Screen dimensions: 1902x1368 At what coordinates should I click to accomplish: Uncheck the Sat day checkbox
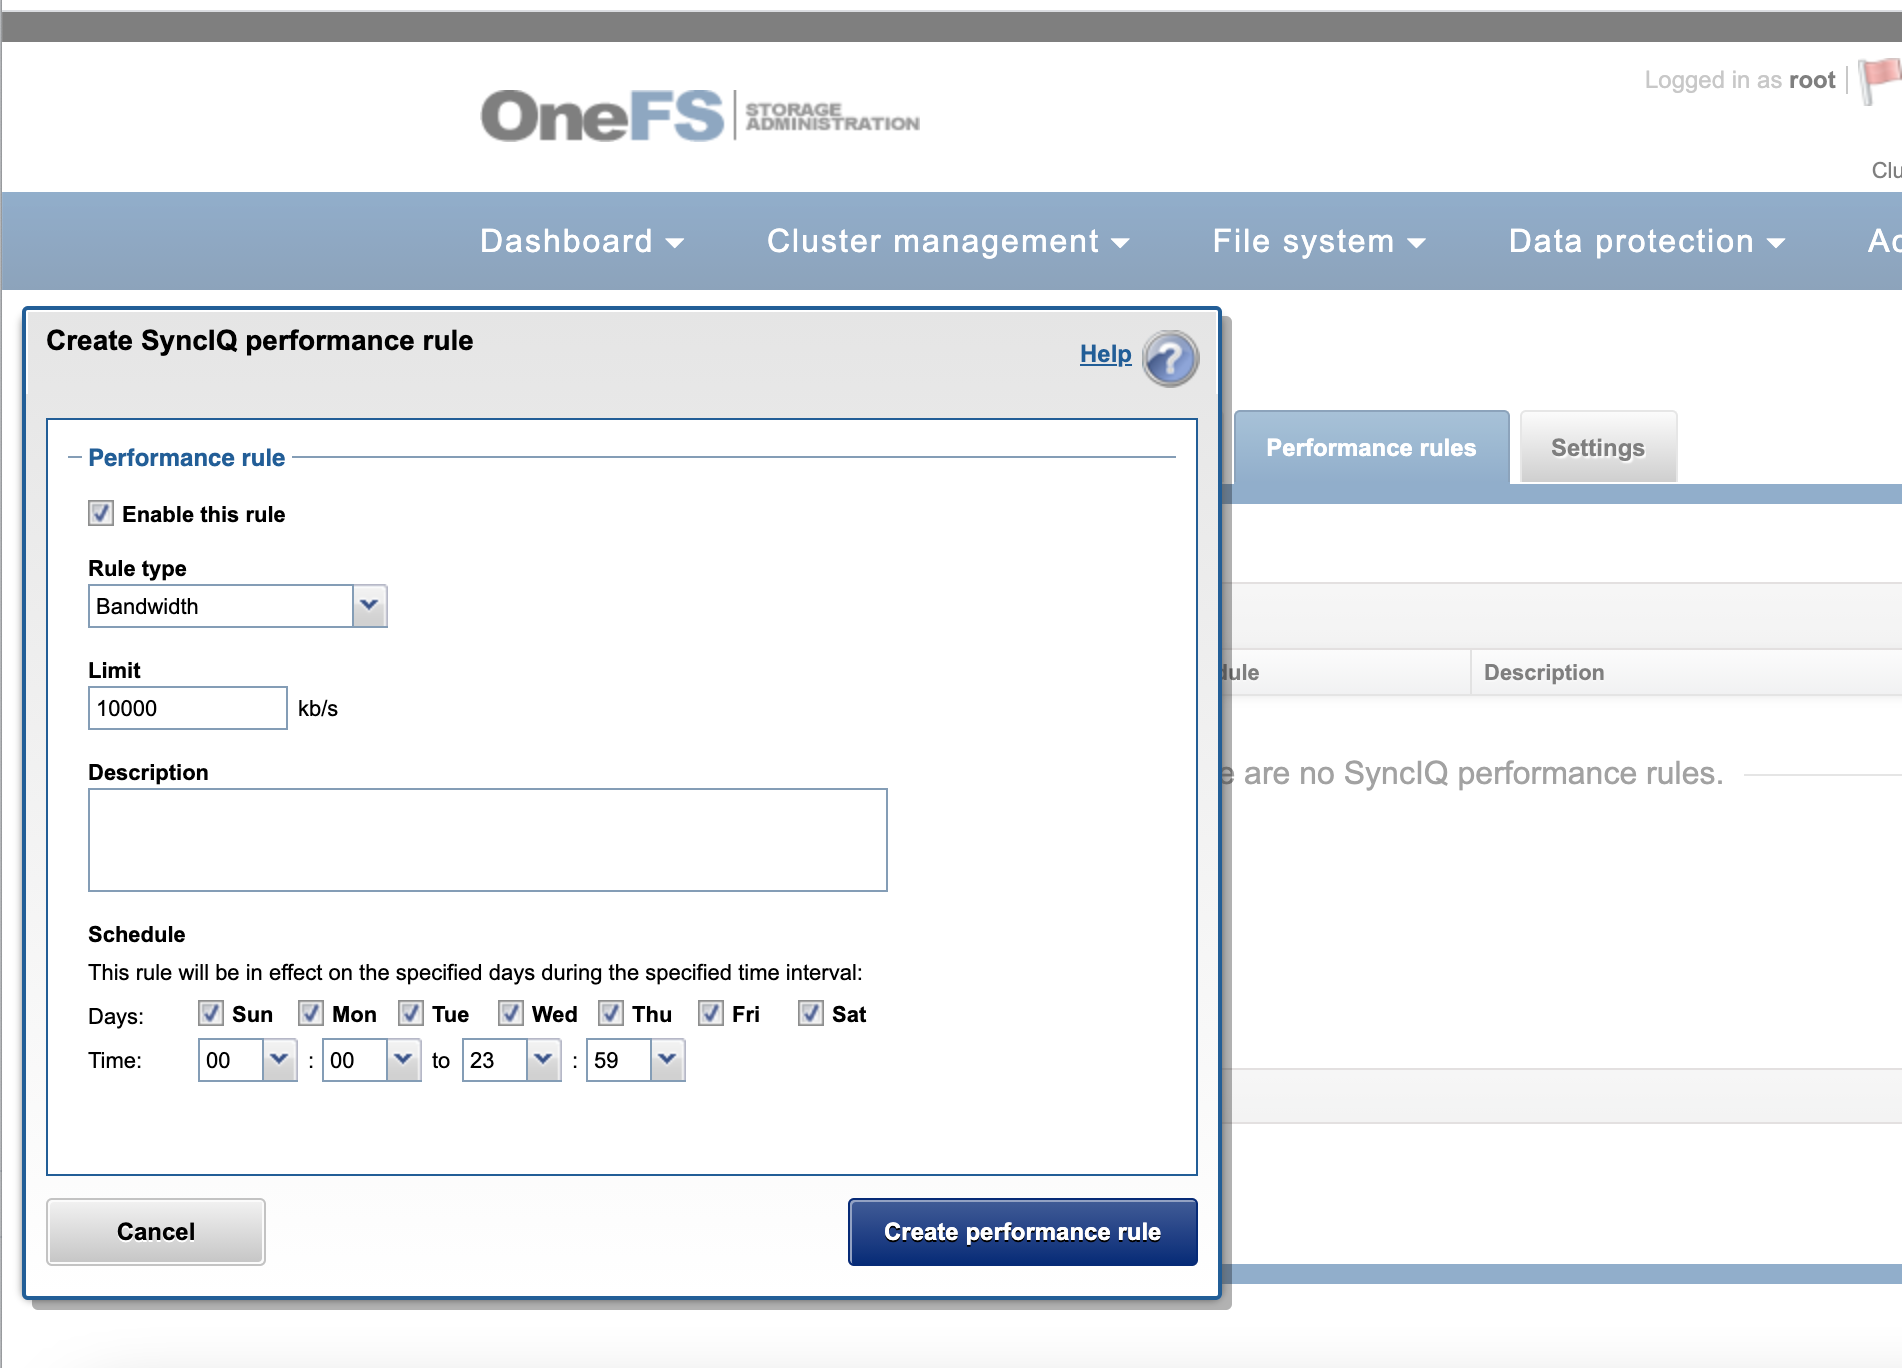pos(810,1013)
